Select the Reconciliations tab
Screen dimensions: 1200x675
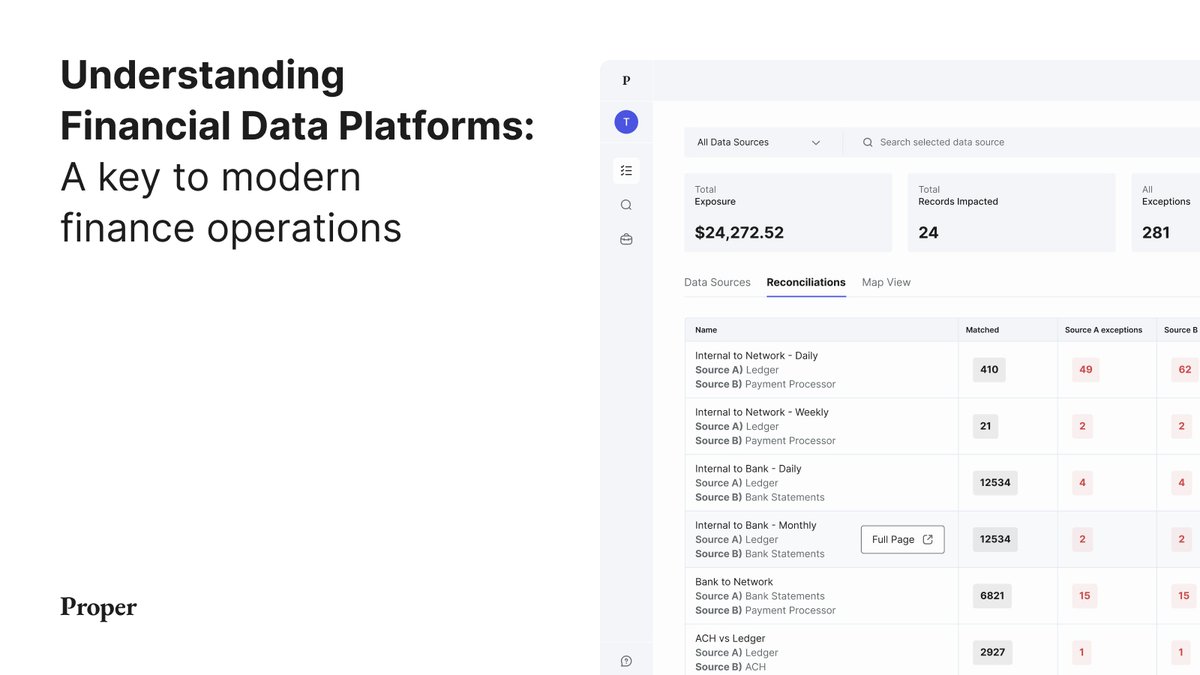click(806, 283)
